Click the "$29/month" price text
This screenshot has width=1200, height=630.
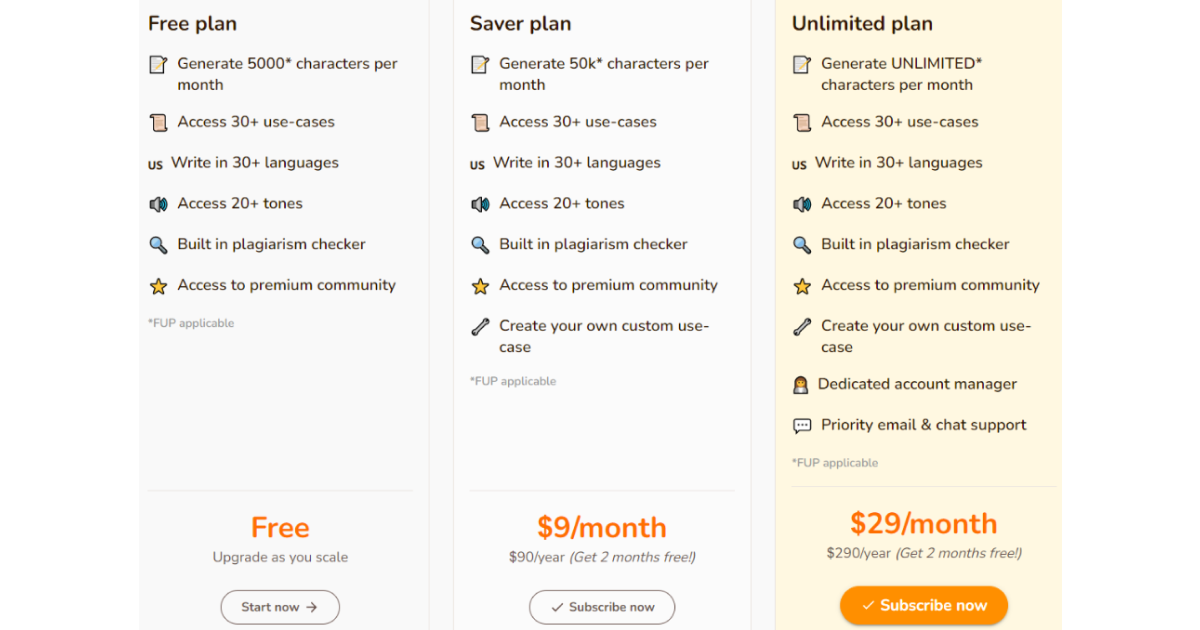[924, 523]
